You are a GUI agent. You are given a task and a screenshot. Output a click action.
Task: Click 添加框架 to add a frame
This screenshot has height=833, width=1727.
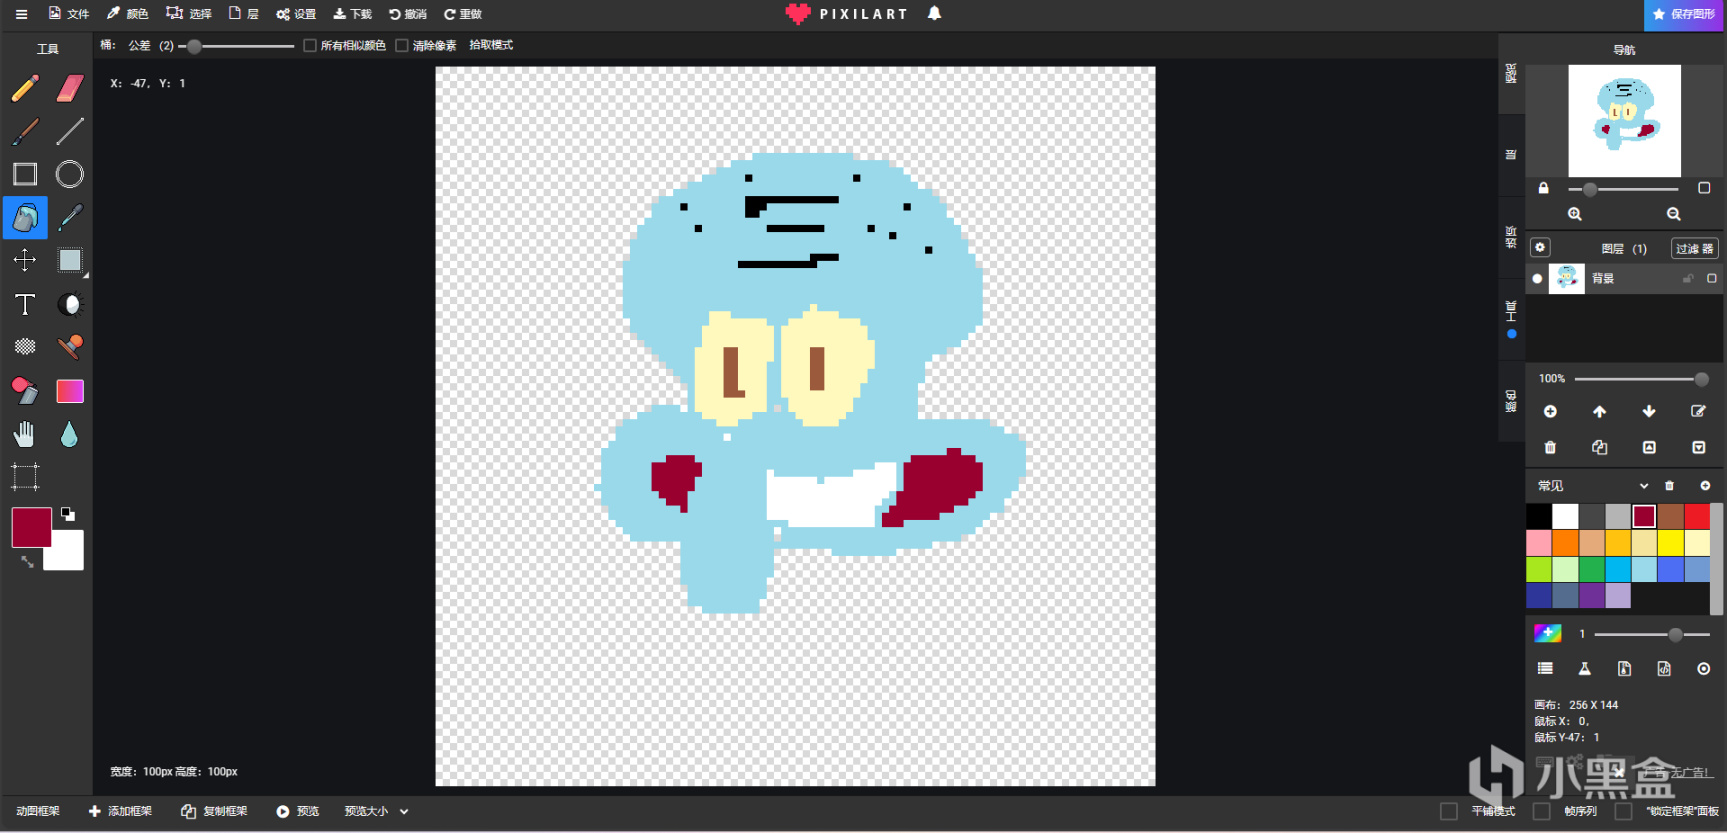[x=120, y=811]
